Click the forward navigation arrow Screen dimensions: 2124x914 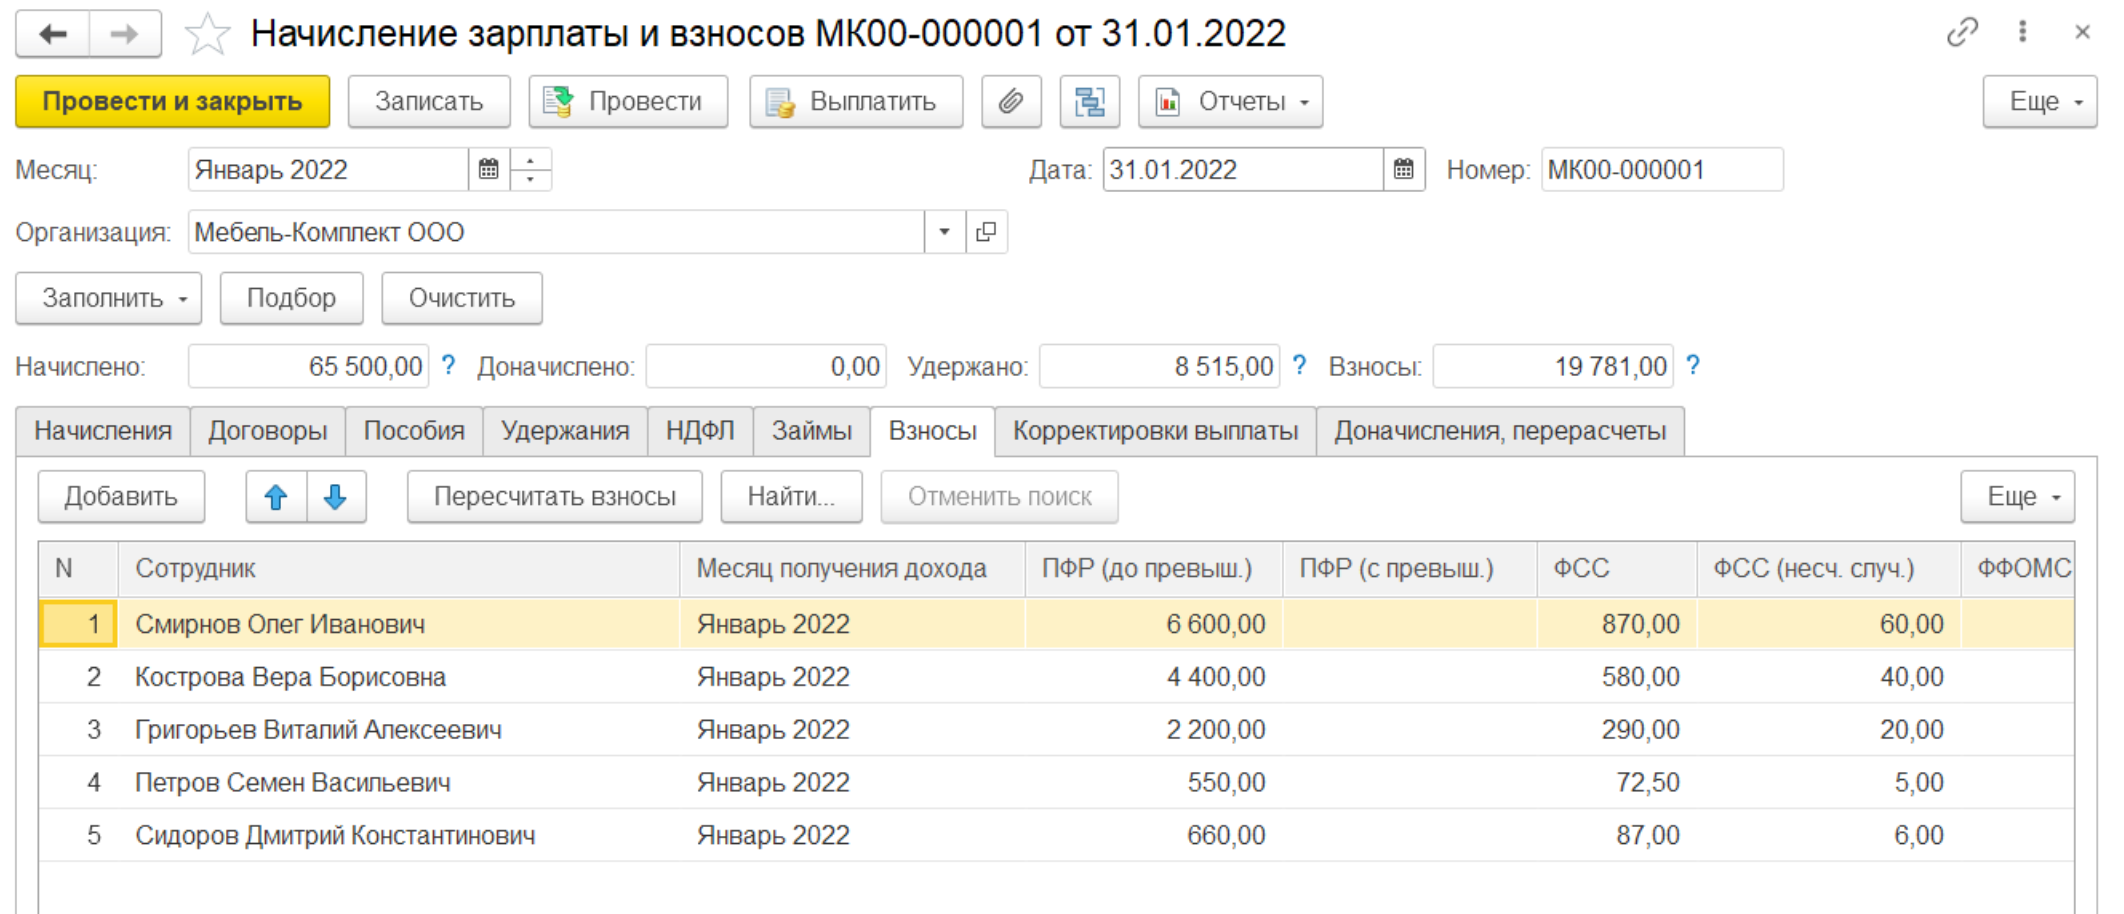click(125, 35)
